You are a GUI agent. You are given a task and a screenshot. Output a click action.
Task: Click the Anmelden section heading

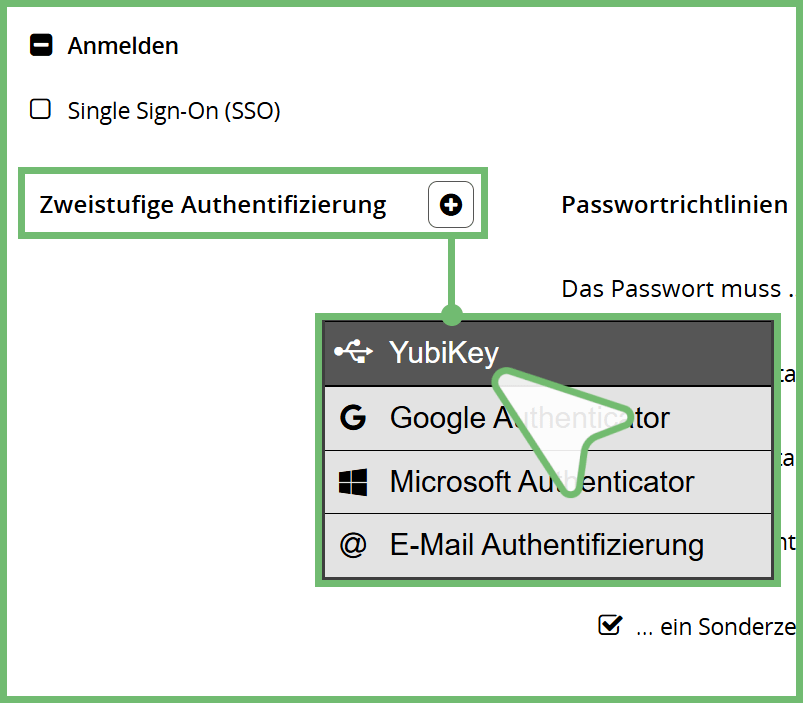(123, 46)
